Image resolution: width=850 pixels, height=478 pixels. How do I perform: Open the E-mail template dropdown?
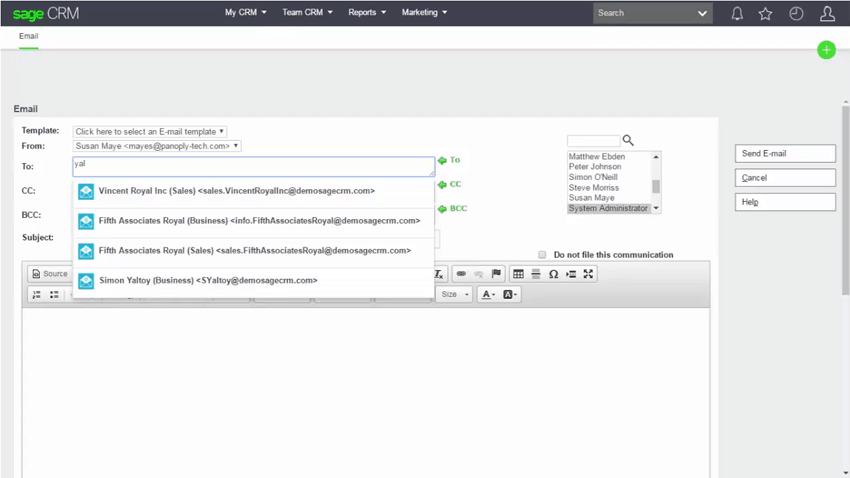150,132
